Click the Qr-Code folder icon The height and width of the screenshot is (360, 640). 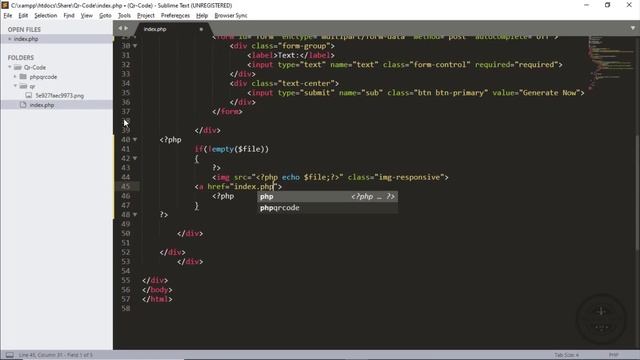point(18,67)
